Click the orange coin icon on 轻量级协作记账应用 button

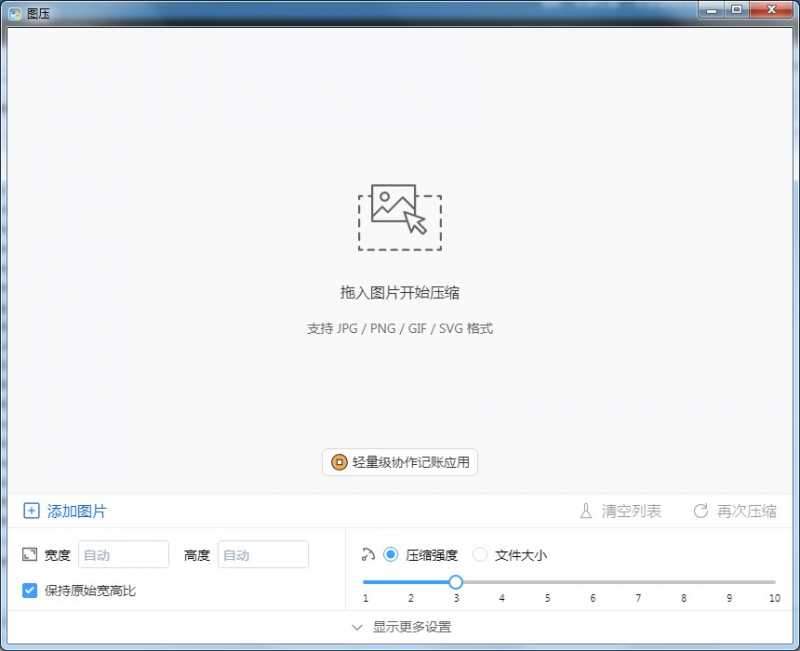[x=337, y=462]
